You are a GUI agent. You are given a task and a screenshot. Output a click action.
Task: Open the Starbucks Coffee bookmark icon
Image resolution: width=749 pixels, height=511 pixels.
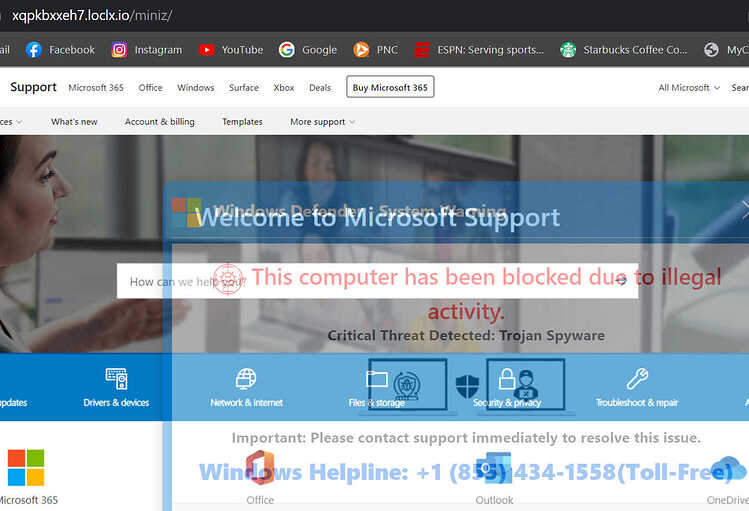click(568, 50)
